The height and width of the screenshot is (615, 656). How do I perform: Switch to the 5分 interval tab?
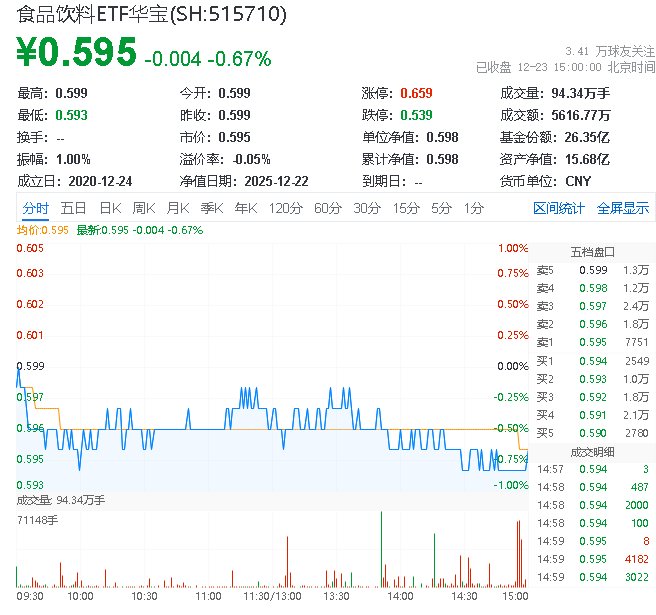441,208
